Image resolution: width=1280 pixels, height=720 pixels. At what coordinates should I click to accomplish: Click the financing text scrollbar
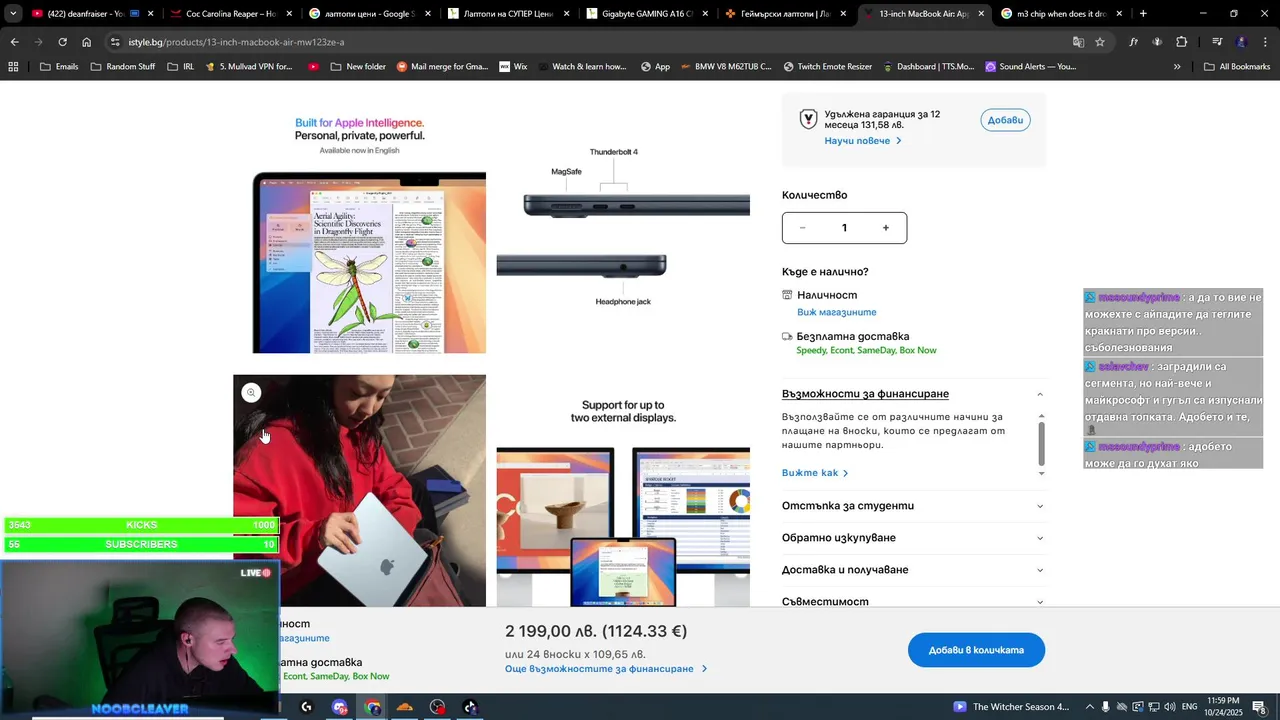coord(1041,444)
